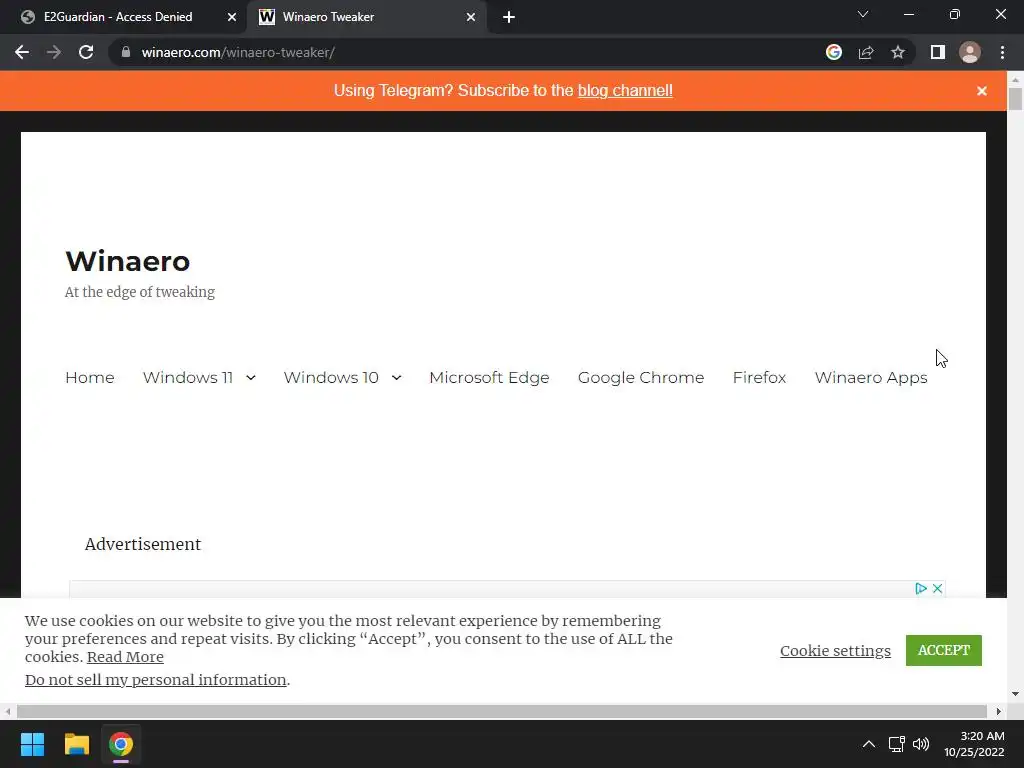Open the Windows Start menu
The width and height of the screenshot is (1024, 768).
[x=32, y=744]
